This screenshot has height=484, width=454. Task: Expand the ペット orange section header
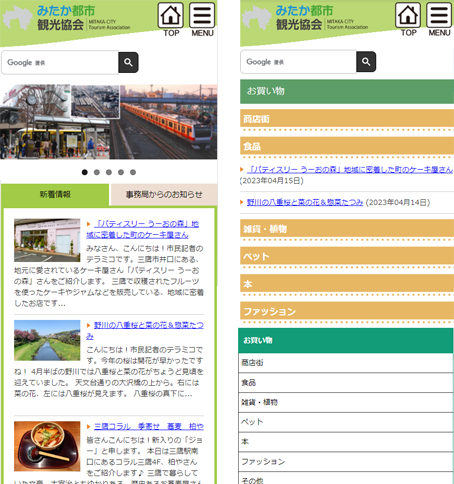pyautogui.click(x=347, y=256)
